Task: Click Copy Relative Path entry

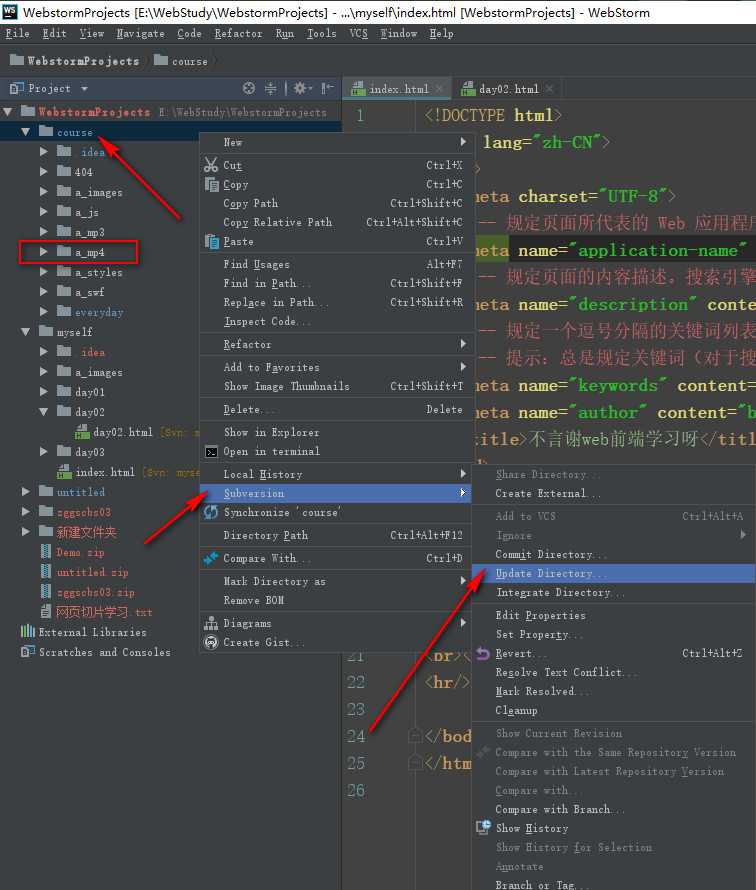Action: click(337, 222)
